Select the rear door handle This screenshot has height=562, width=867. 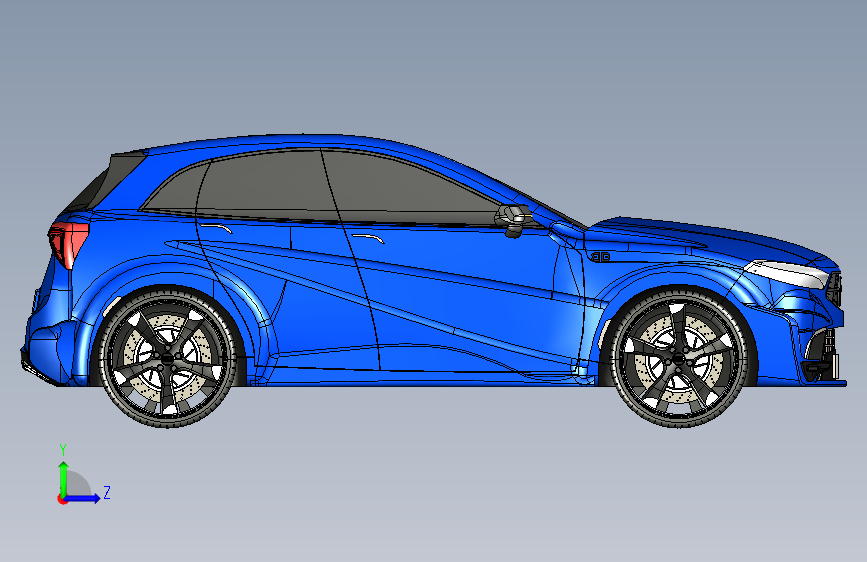[216, 228]
